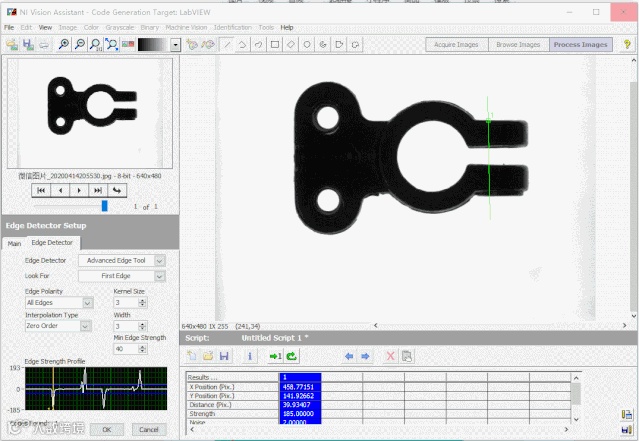Click the script info icon
This screenshot has height=441, width=639.
(x=250, y=356)
